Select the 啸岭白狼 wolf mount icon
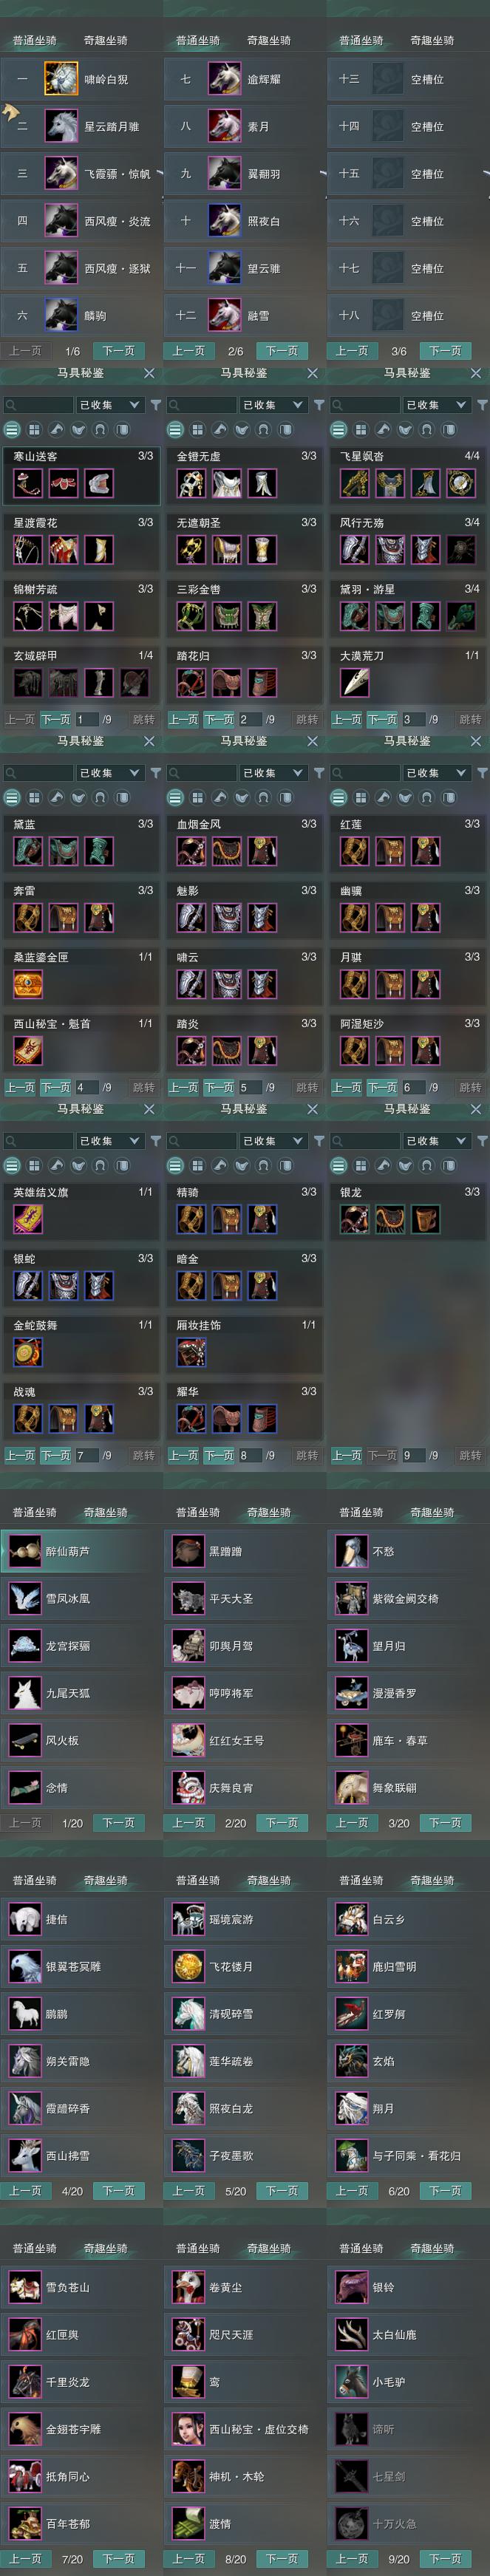 click(x=61, y=79)
